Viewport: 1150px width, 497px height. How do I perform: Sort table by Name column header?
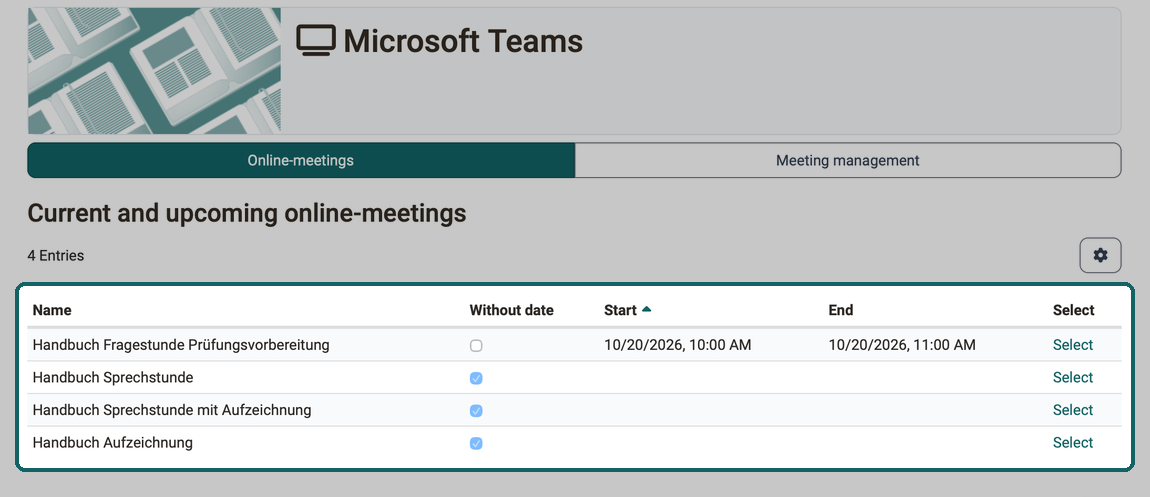(x=52, y=310)
